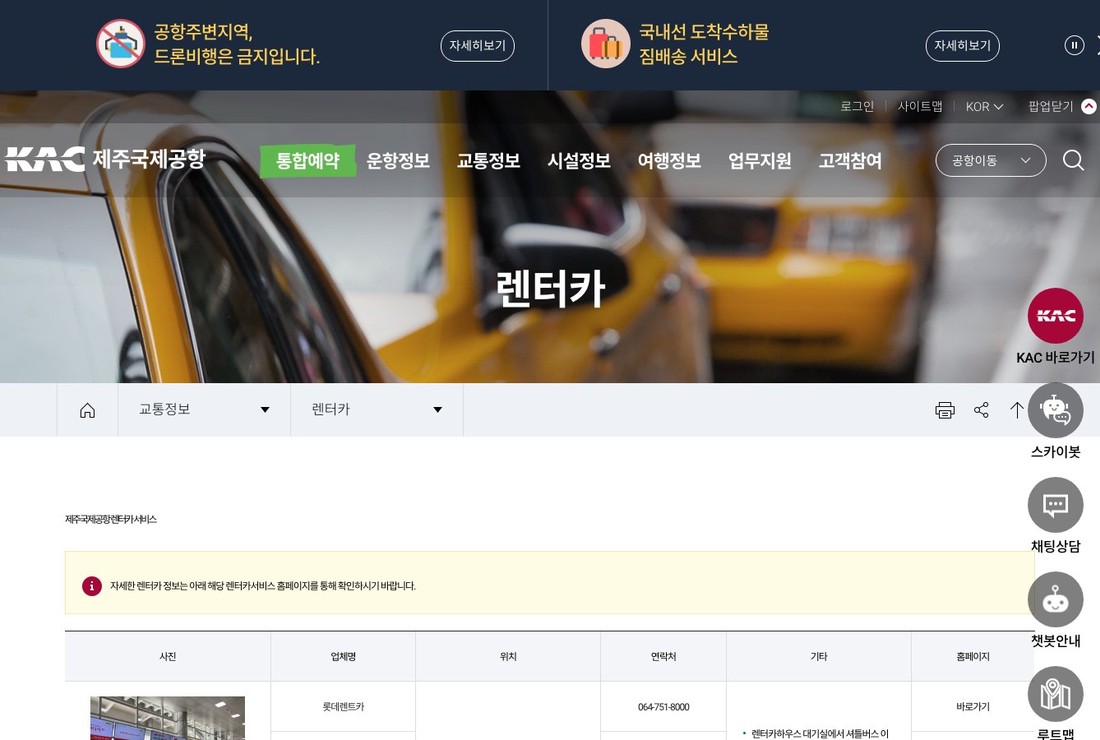Open the 여행정보 menu
Image resolution: width=1100 pixels, height=740 pixels.
669,161
